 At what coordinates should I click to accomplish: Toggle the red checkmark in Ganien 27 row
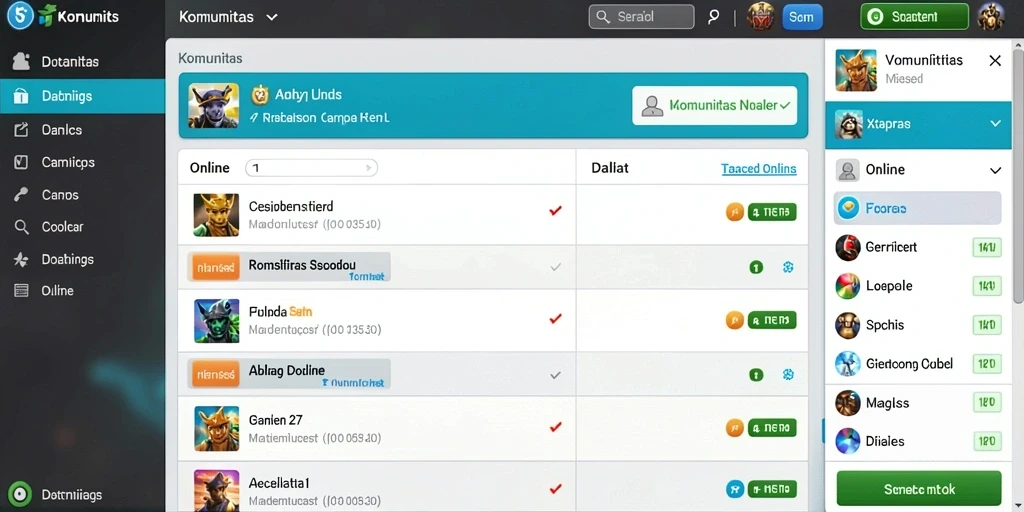[x=556, y=426]
